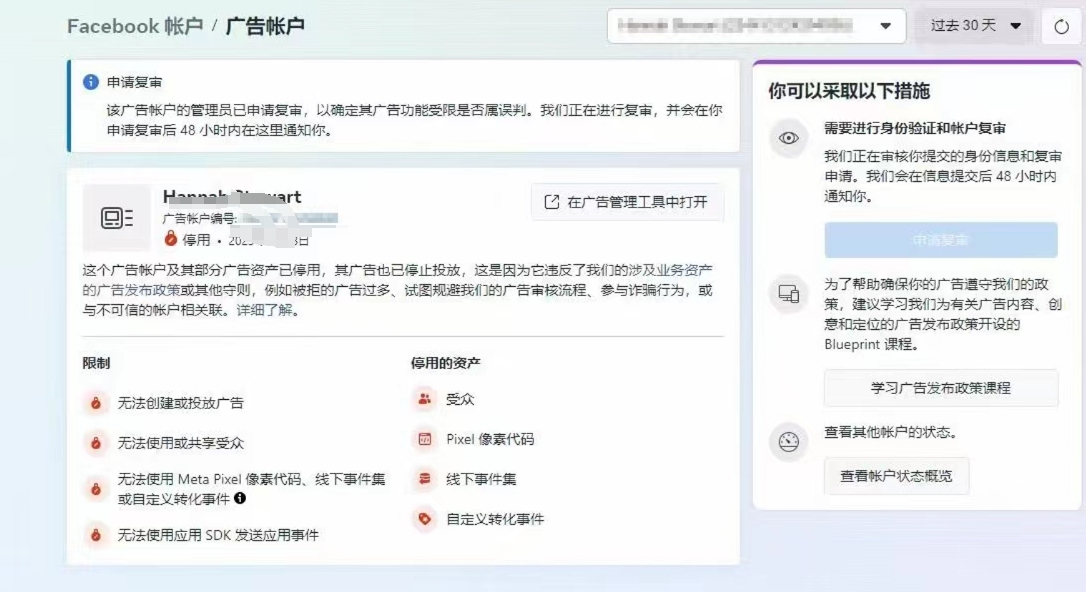
Task: Click the icon beside 无法使用或共享受众
Action: (96, 443)
